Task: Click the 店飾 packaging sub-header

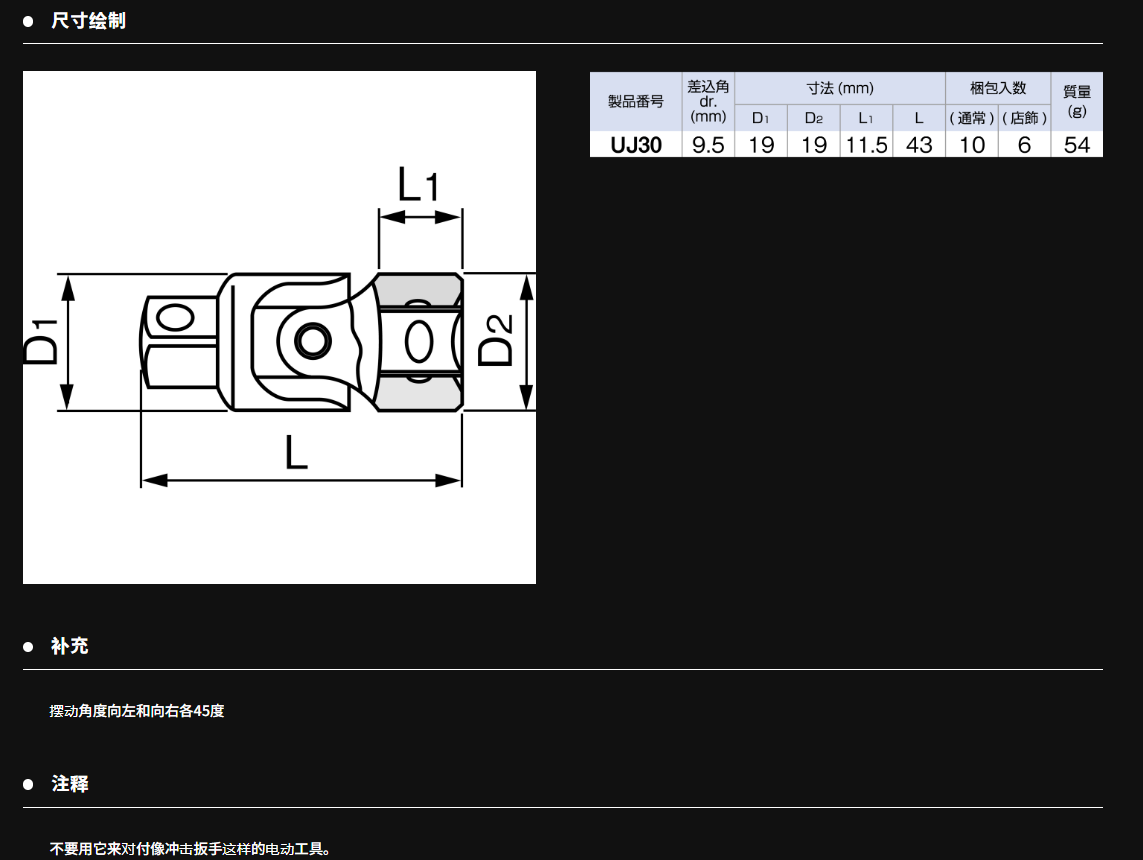Action: tap(1024, 118)
